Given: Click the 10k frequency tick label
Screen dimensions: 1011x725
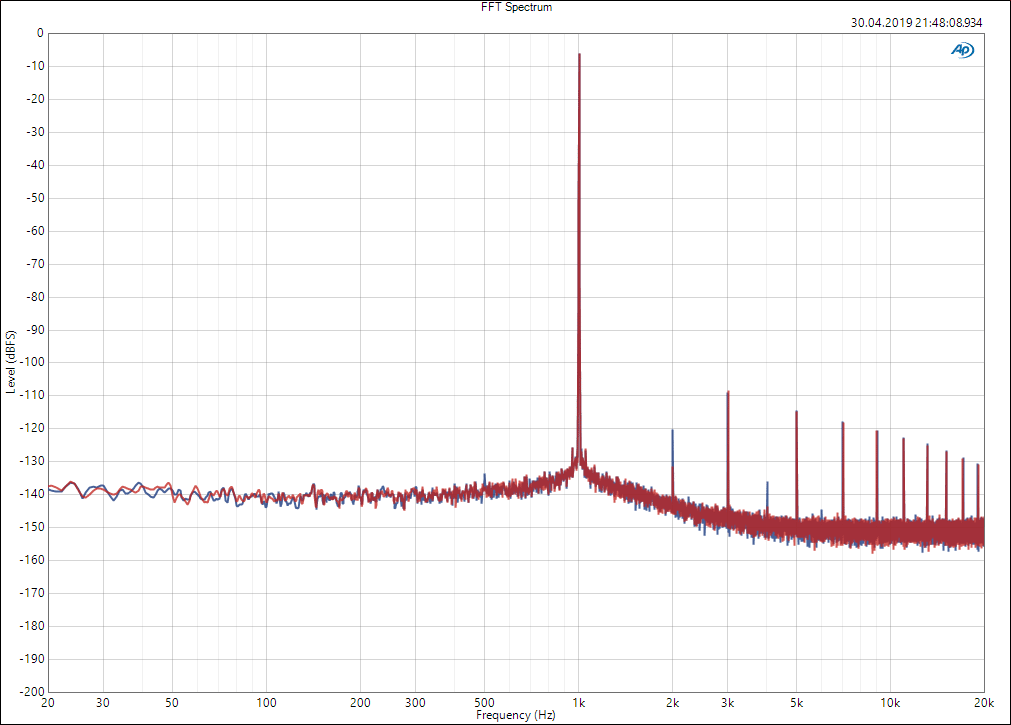Looking at the screenshot, I should click(x=890, y=703).
